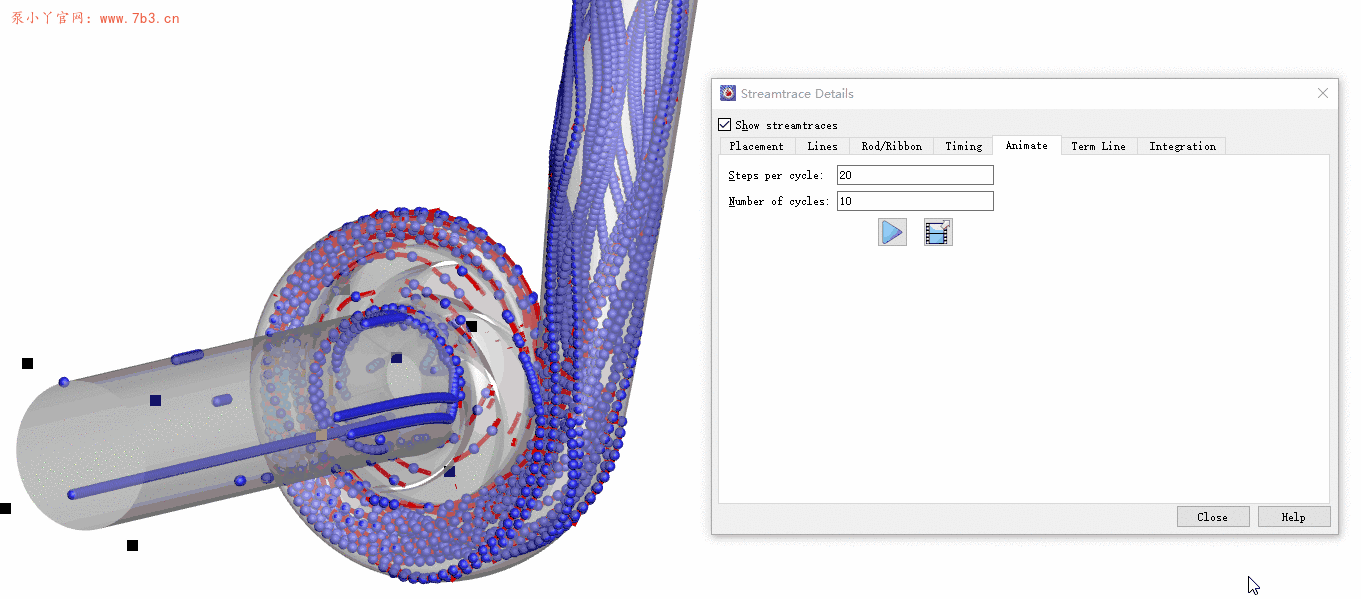Switch to the Placement tab
This screenshot has width=1361, height=599.
pyautogui.click(x=756, y=146)
